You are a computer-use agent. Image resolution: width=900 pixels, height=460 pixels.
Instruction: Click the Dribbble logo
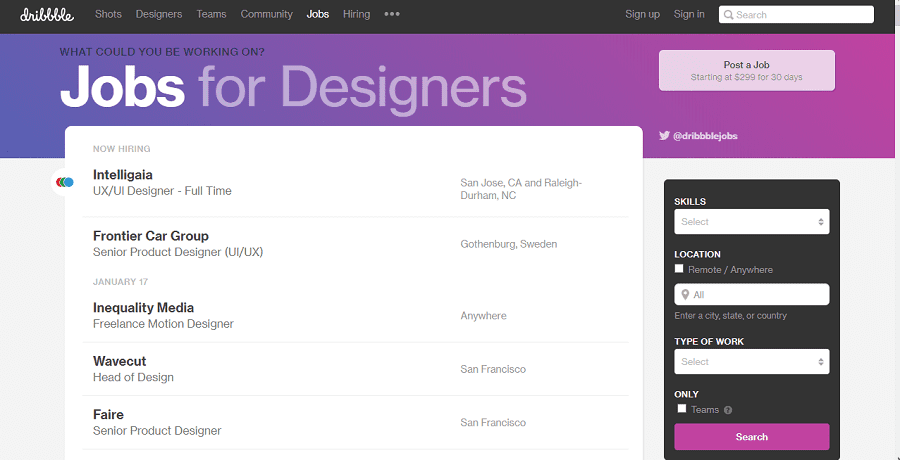pos(47,14)
